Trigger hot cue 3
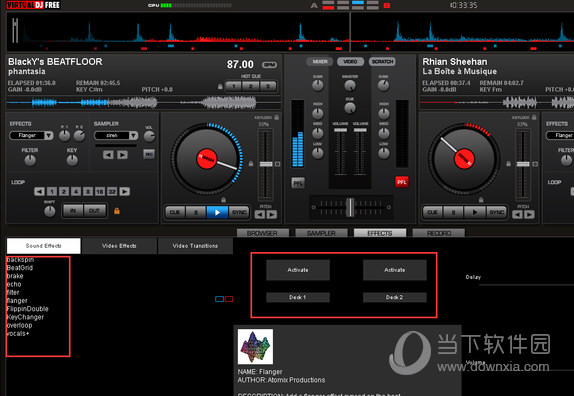574x396 pixels. pos(268,86)
